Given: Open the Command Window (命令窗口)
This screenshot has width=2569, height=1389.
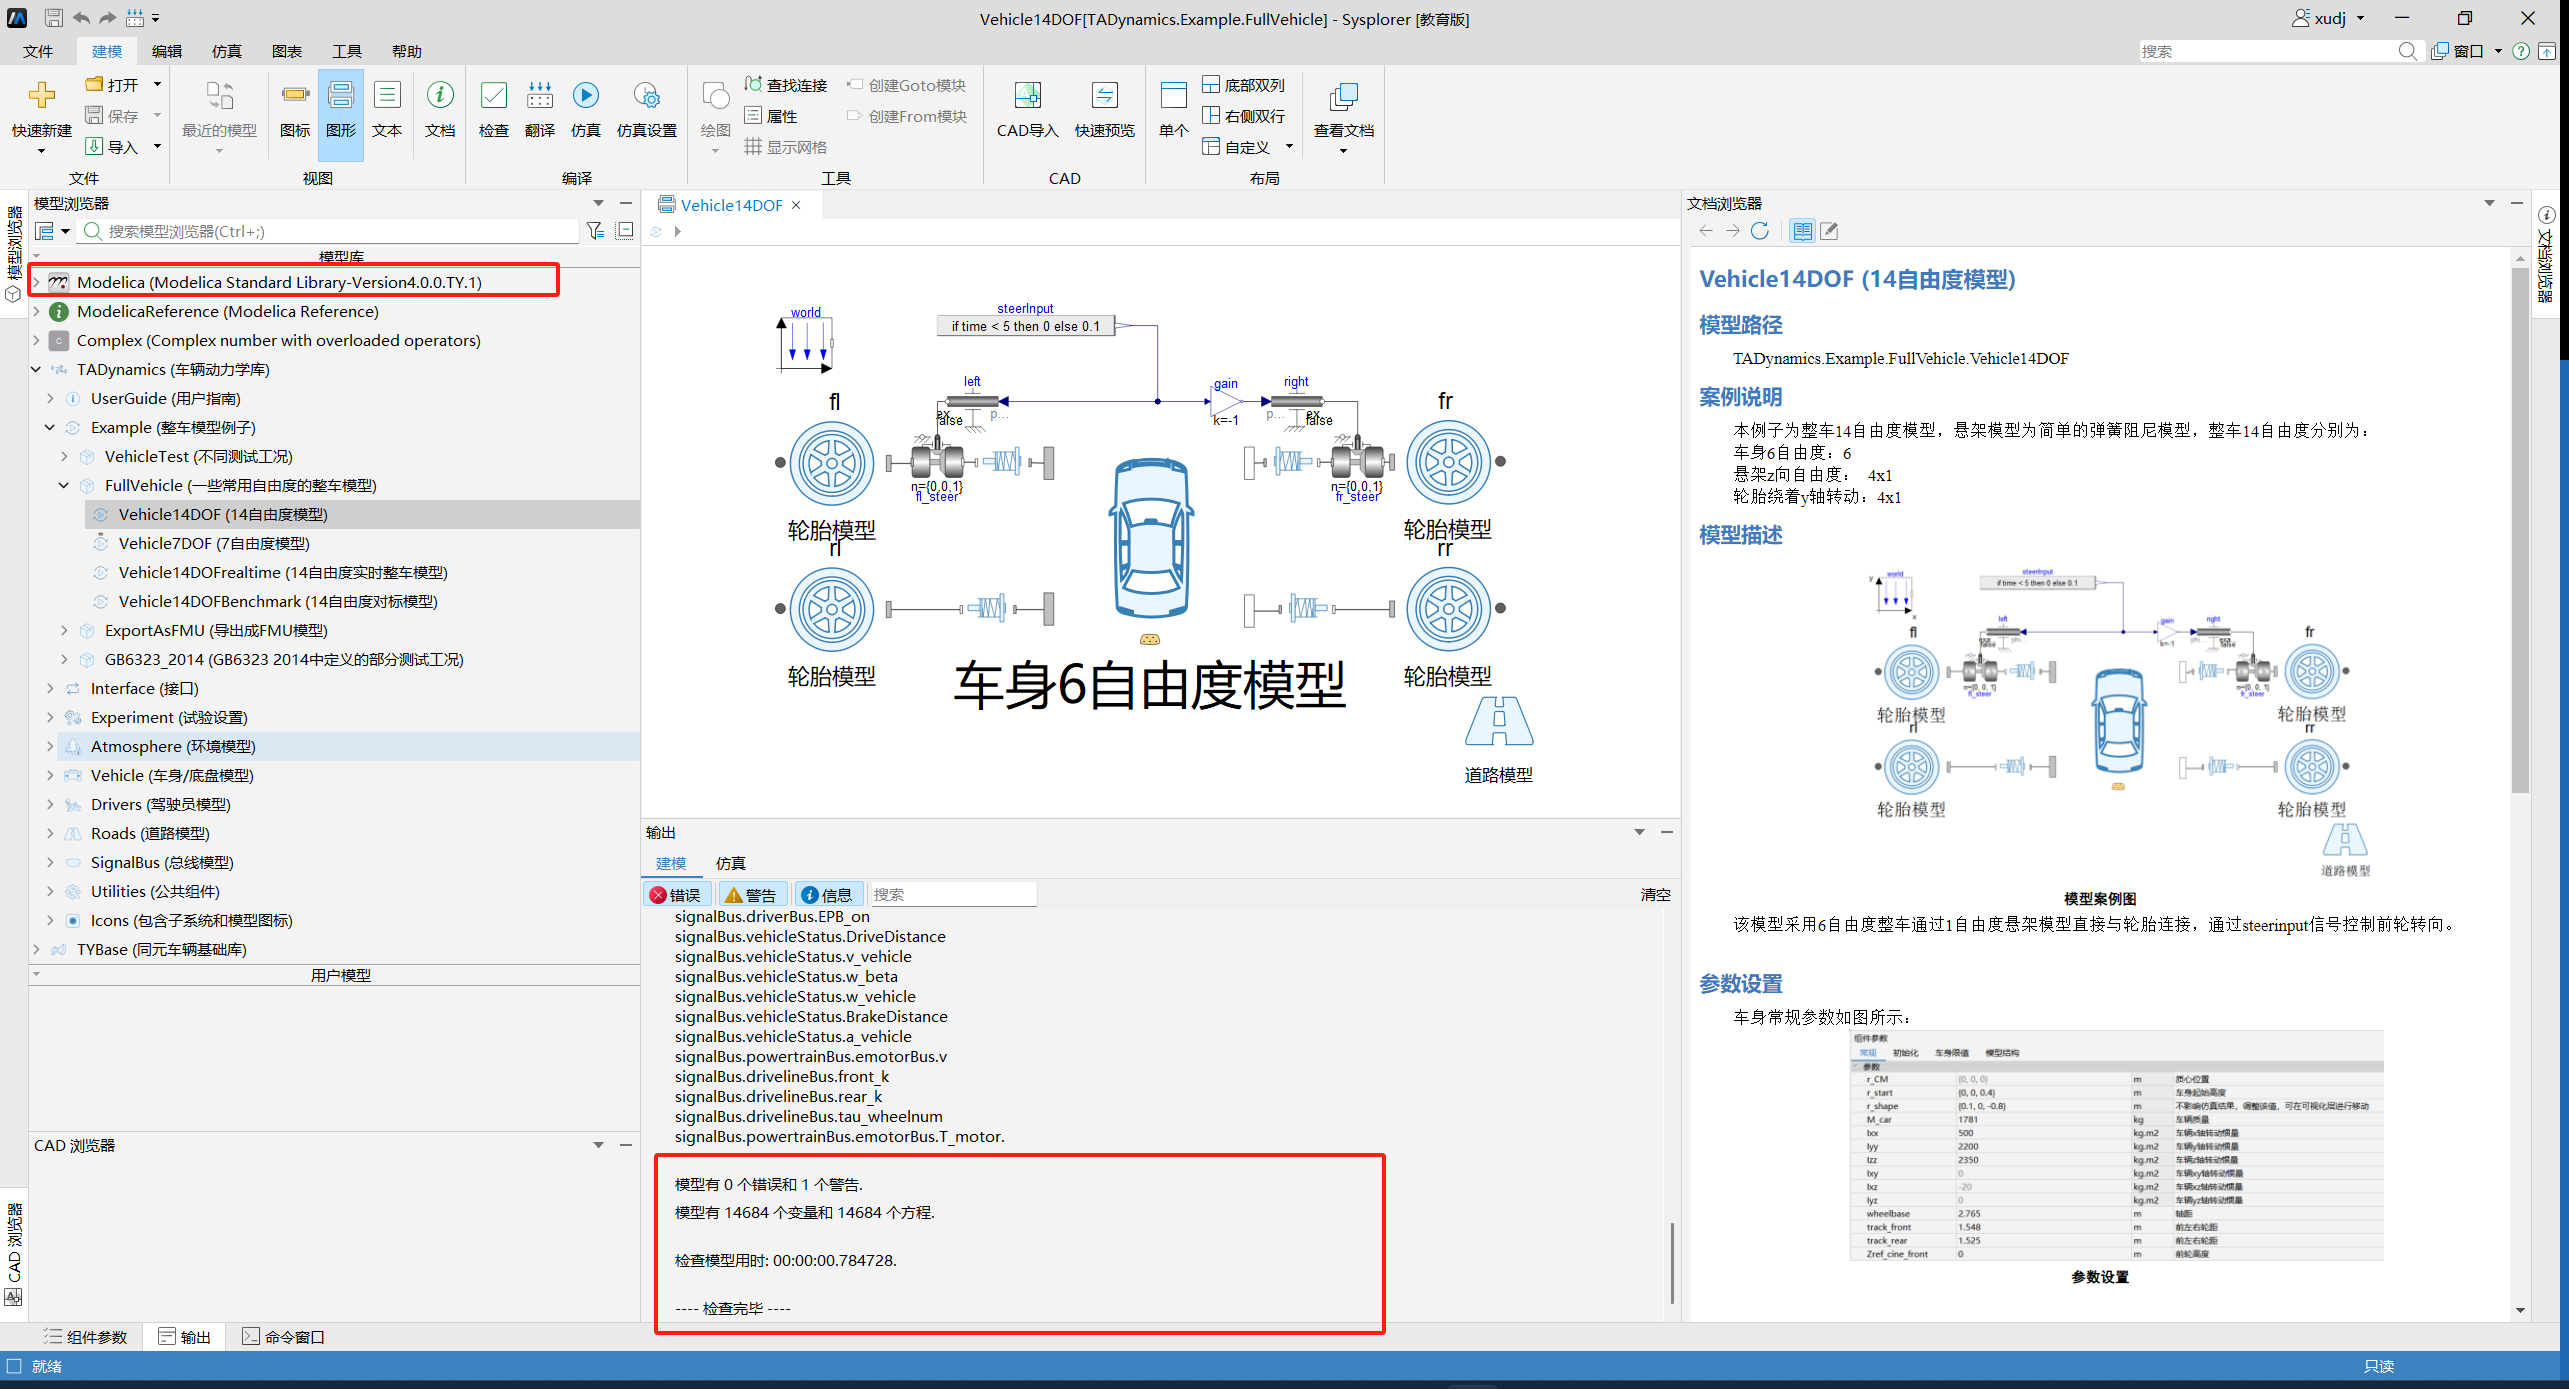Looking at the screenshot, I should click(284, 1337).
